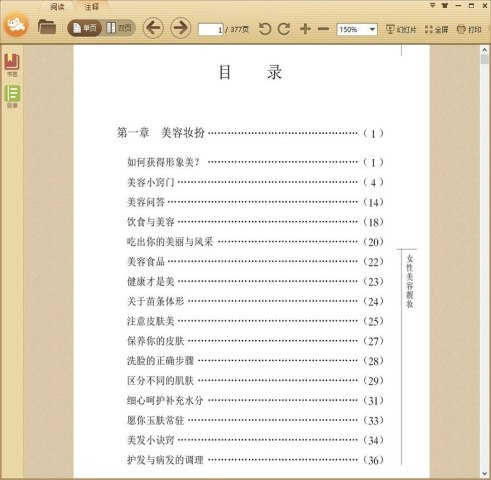The height and width of the screenshot is (480, 491).
Task: Enter fullscreen mode (全屏)
Action: tap(436, 30)
